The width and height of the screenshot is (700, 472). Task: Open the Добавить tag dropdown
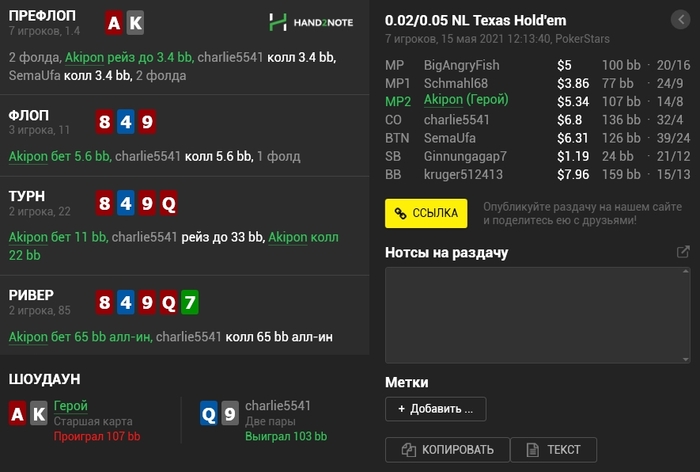coord(435,408)
